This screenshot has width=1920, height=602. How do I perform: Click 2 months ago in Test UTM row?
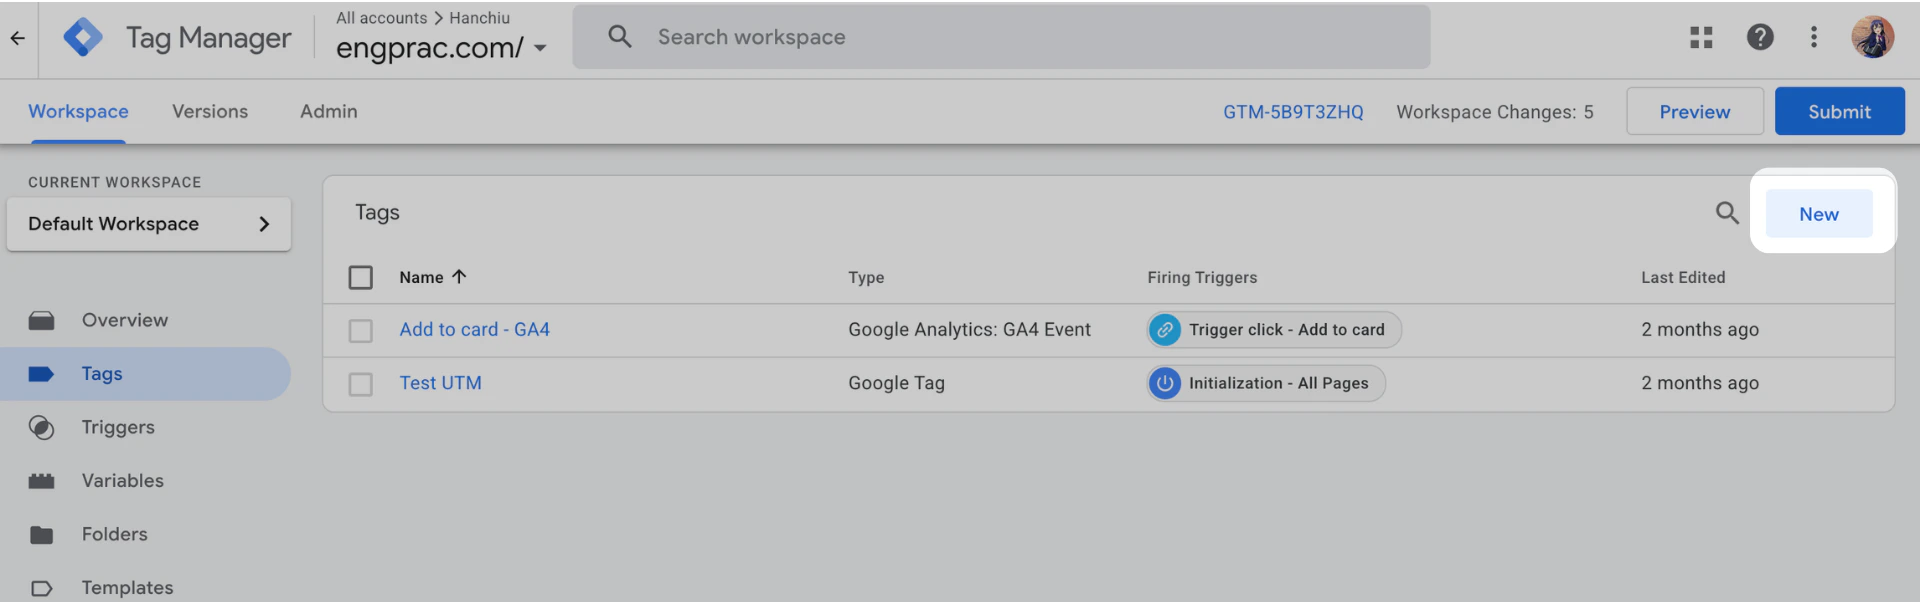(x=1700, y=383)
